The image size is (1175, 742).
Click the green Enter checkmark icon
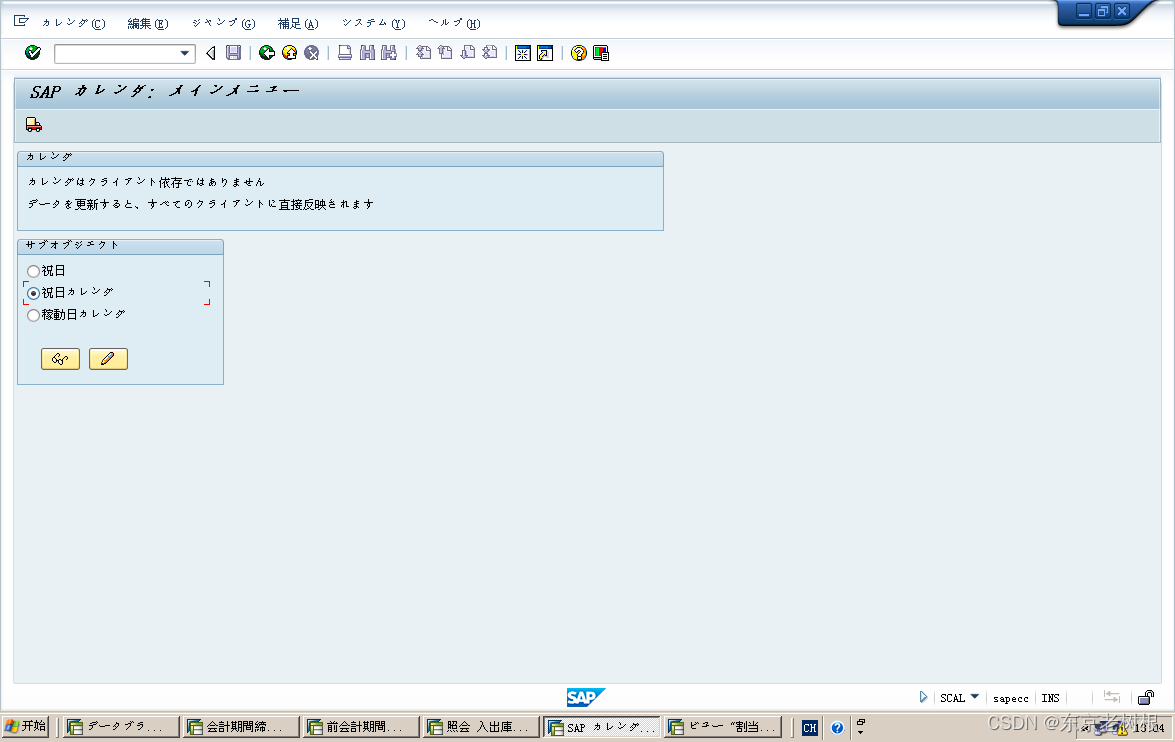coord(32,52)
